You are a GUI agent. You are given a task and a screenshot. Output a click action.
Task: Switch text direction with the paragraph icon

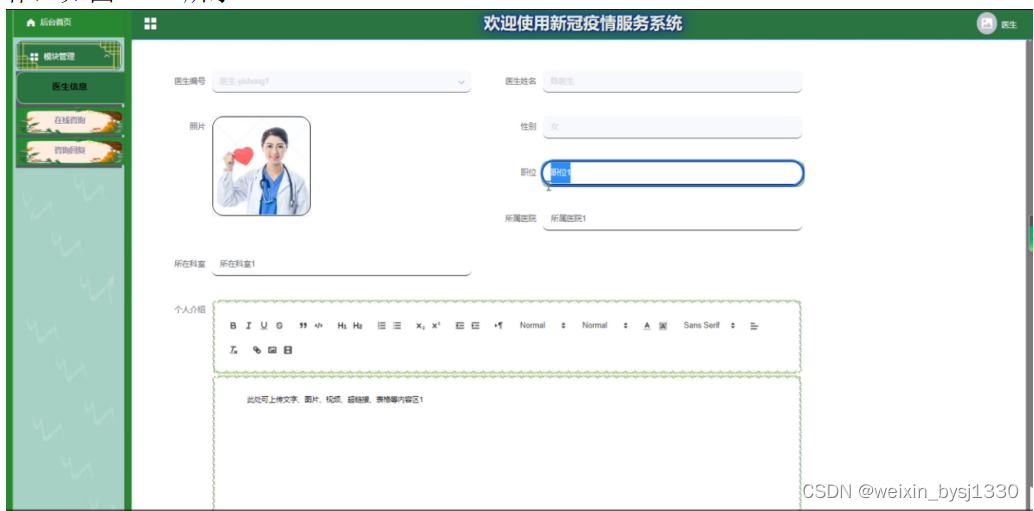click(499, 326)
